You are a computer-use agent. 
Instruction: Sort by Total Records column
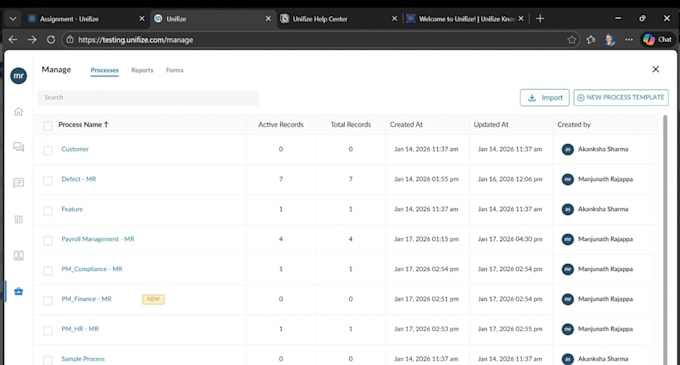[350, 124]
